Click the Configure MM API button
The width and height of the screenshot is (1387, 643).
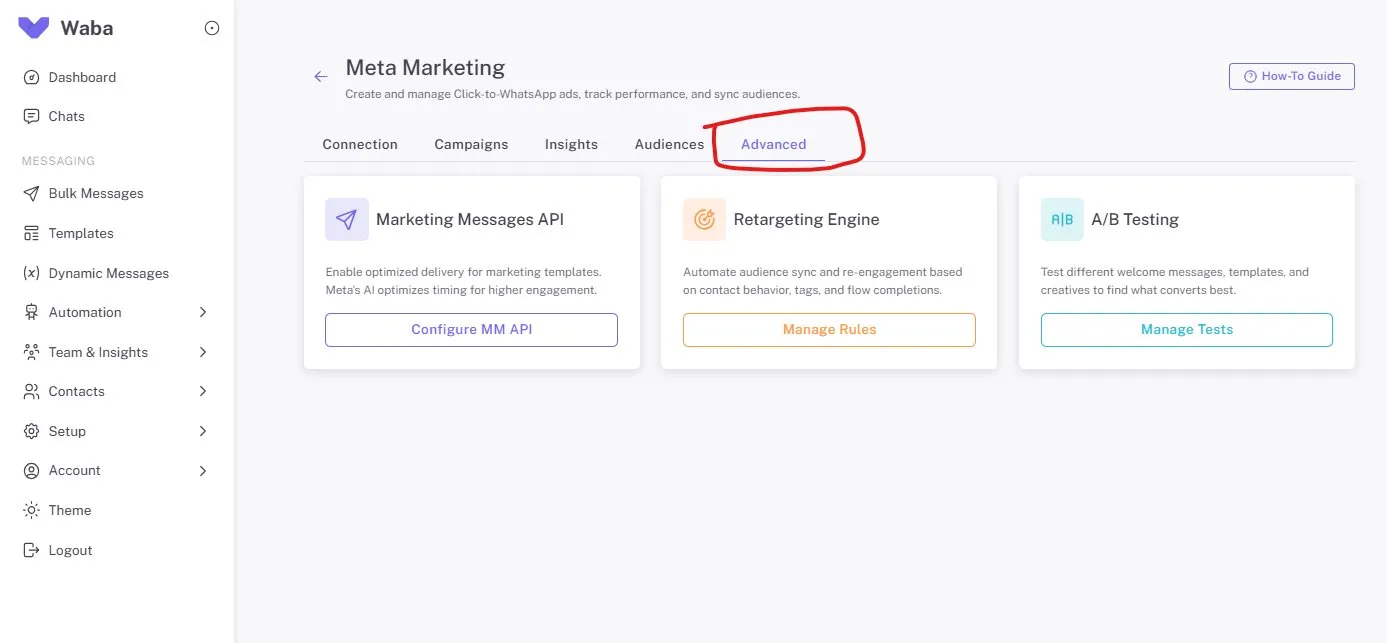coord(471,330)
